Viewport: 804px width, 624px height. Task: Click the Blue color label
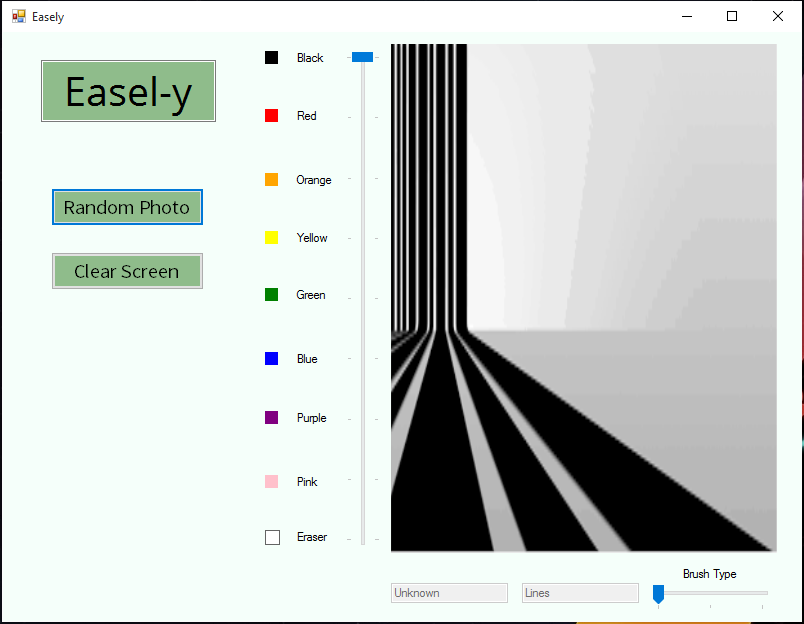307,359
